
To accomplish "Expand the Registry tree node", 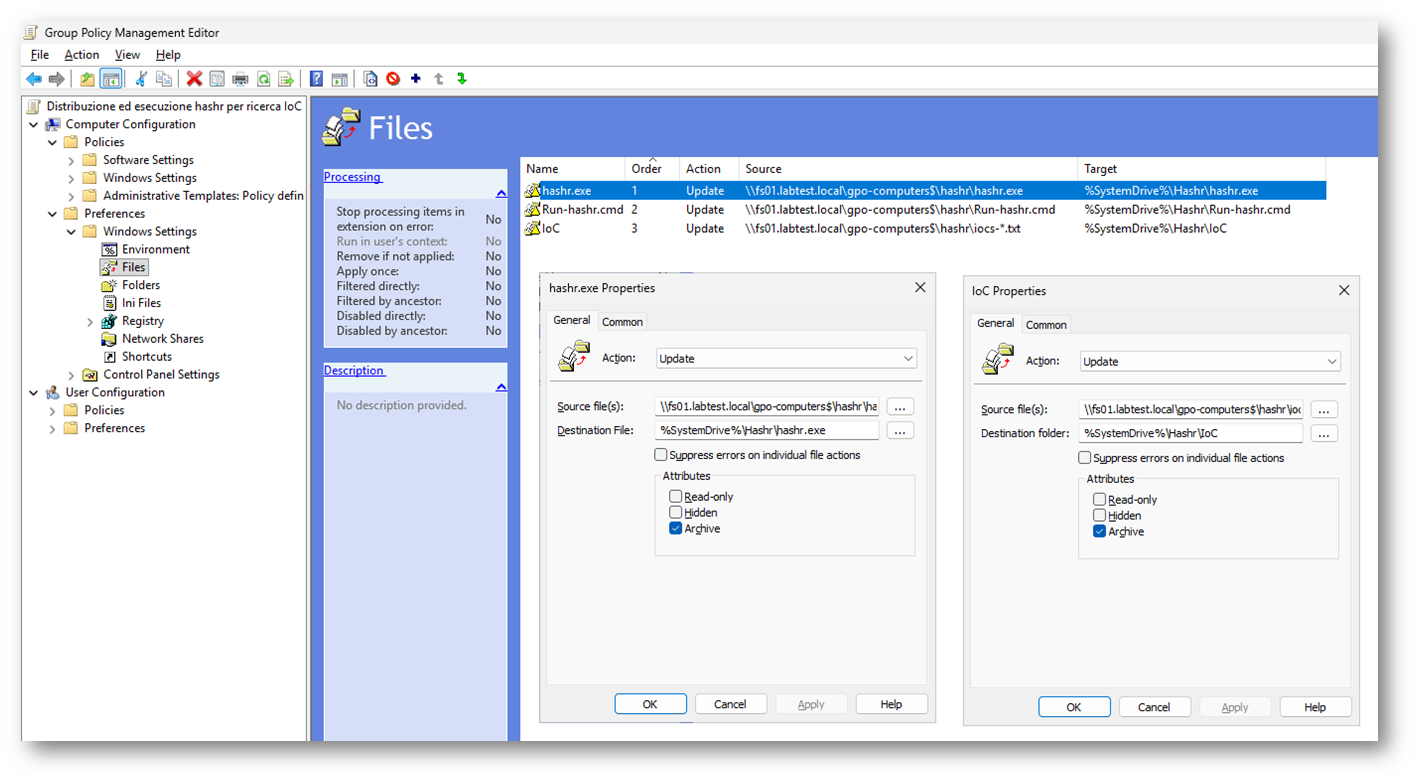I will click(x=90, y=322).
